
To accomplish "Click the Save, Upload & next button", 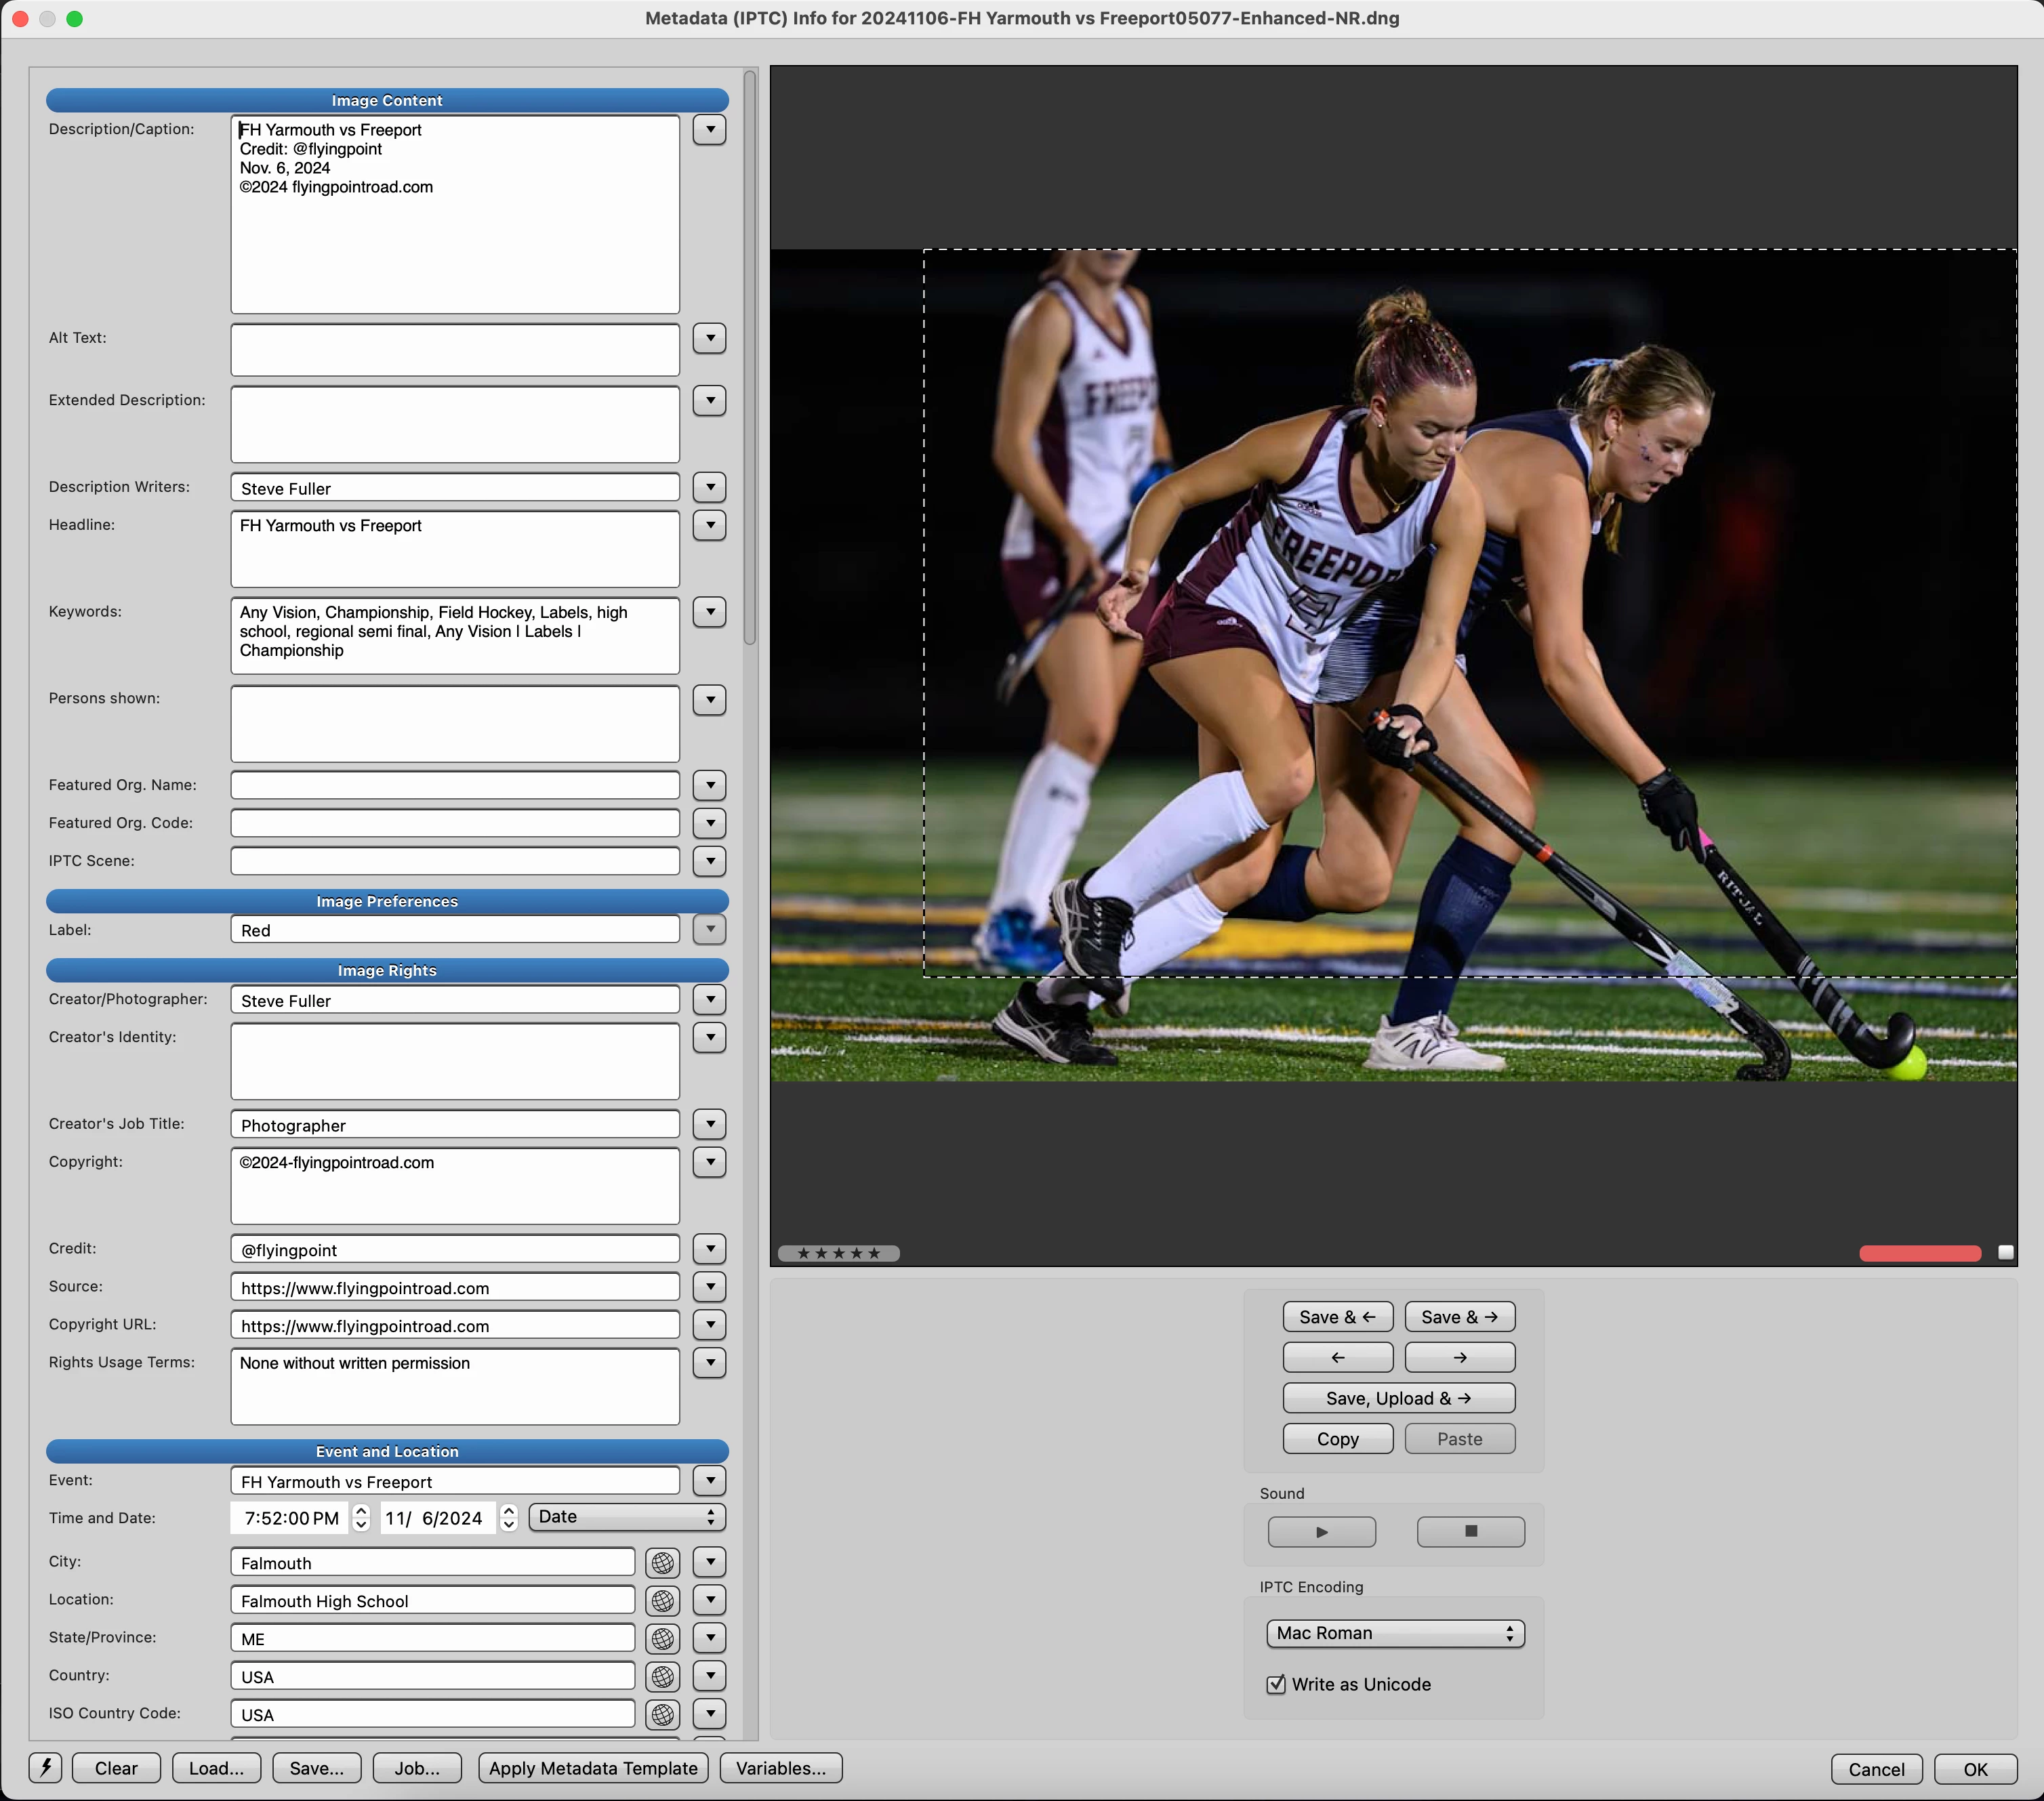I will [x=1398, y=1398].
